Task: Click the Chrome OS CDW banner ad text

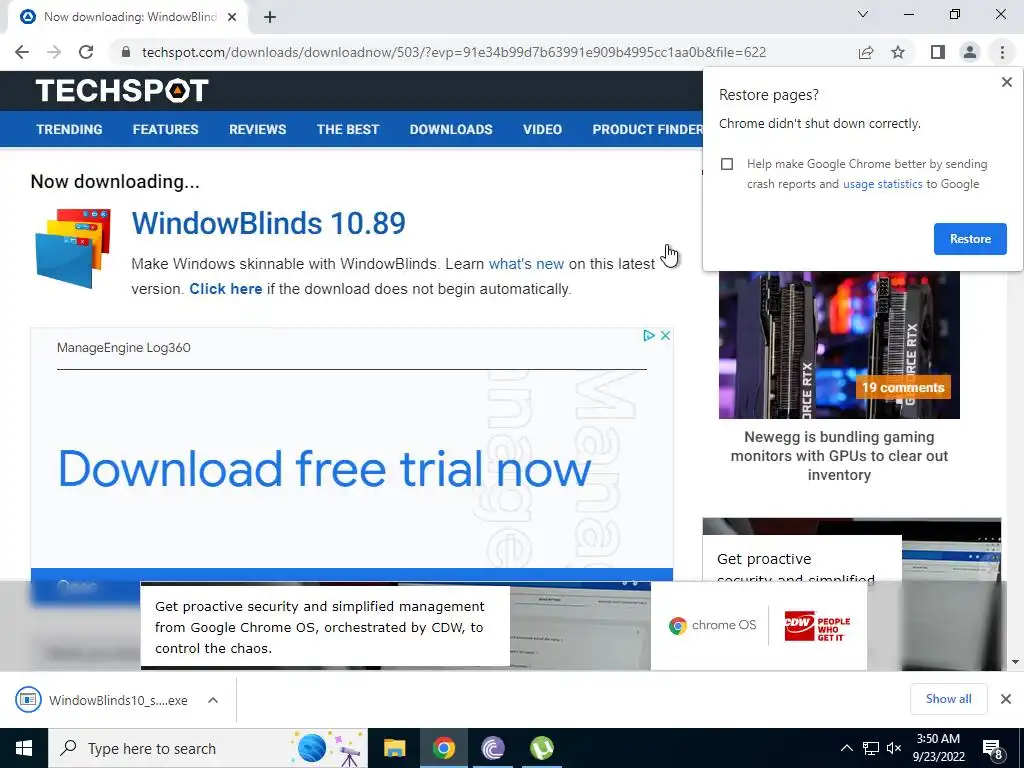Action: pyautogui.click(x=320, y=627)
